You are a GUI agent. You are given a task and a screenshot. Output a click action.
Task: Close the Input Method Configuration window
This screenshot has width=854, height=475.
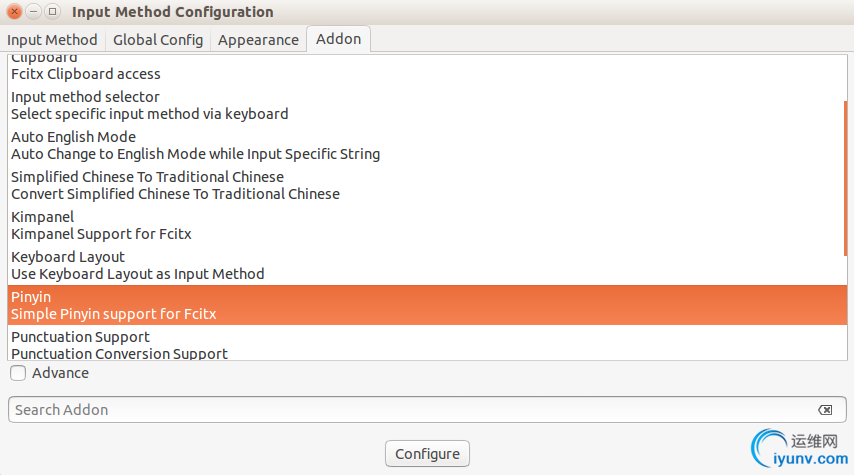pos(15,11)
